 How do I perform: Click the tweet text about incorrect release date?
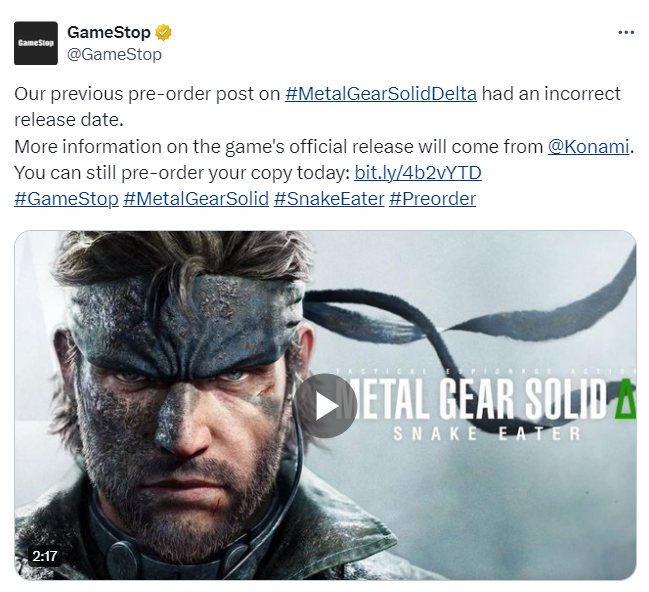click(x=317, y=107)
